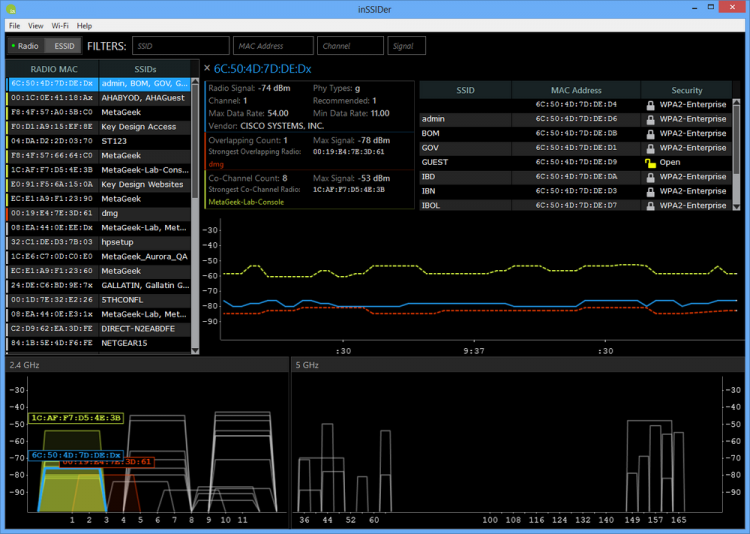
Task: Select the radio 6C:50:4D:7D:DE:Dx row
Action: point(98,84)
